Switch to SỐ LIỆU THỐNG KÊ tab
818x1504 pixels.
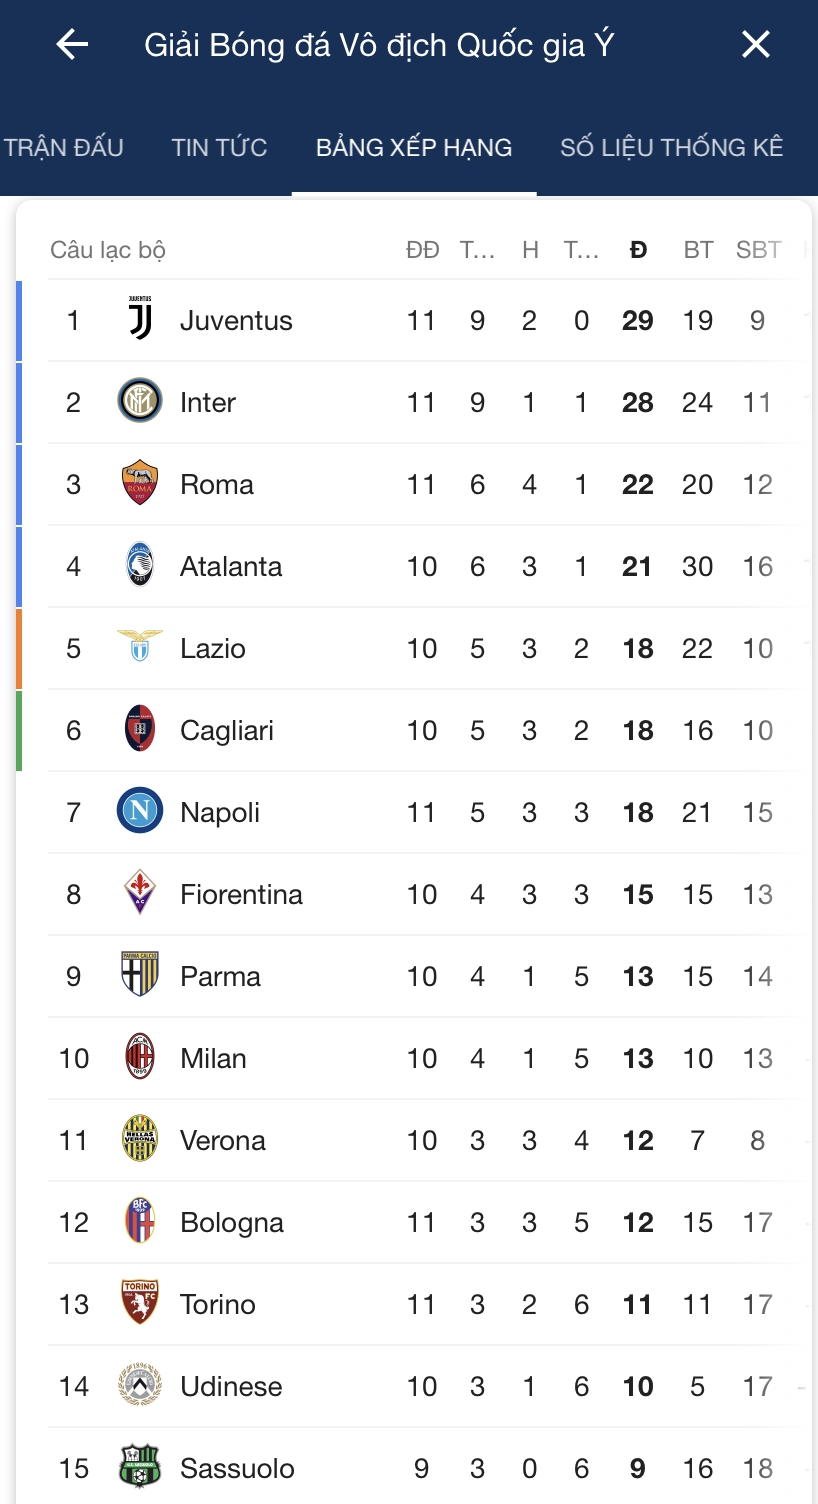[672, 148]
